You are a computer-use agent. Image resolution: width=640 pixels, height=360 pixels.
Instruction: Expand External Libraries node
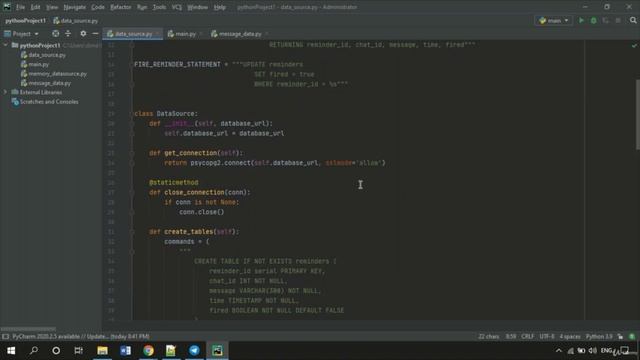pos(5,92)
